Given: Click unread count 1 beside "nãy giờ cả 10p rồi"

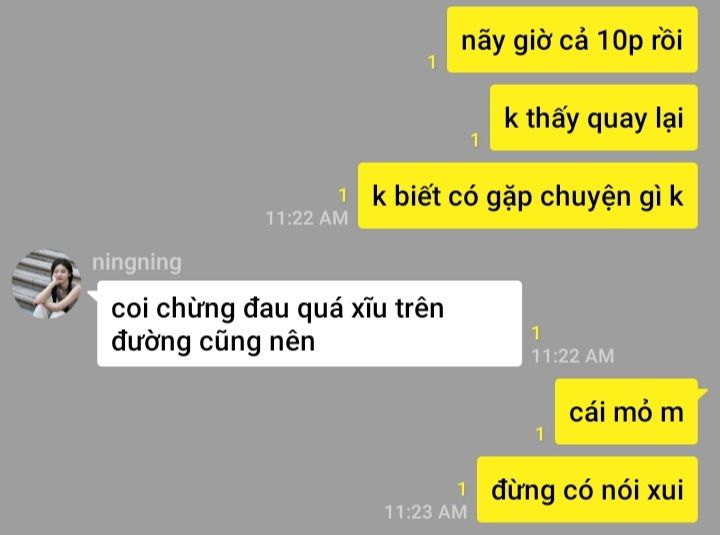Looking at the screenshot, I should pos(432,62).
